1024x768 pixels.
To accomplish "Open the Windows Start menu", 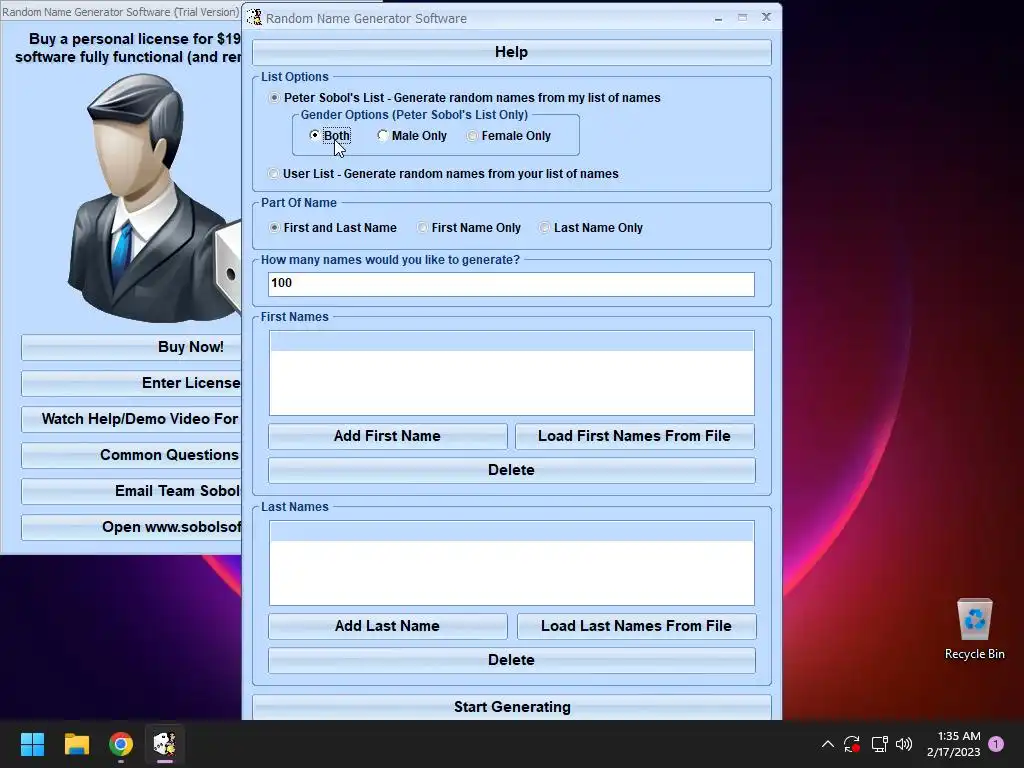I will coord(32,744).
